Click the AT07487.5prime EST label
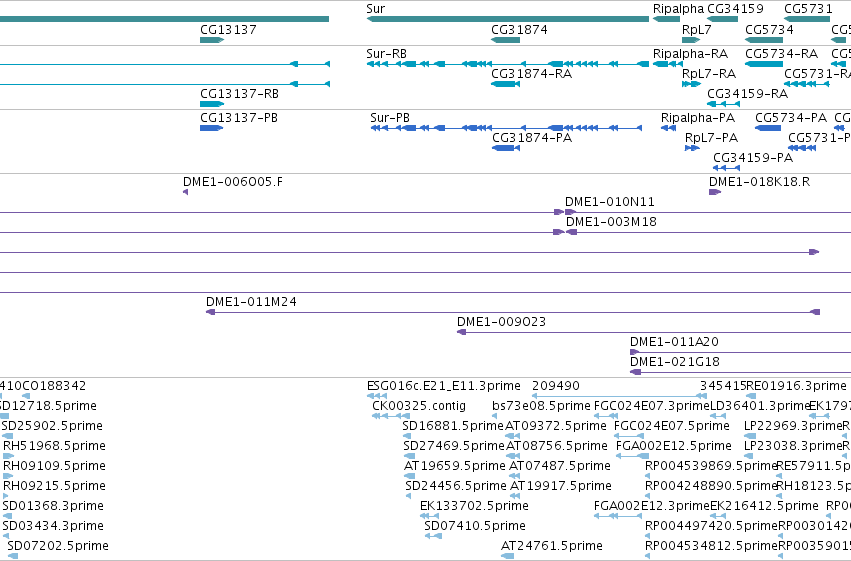Screen dimensions: 851x561 pos(560,466)
